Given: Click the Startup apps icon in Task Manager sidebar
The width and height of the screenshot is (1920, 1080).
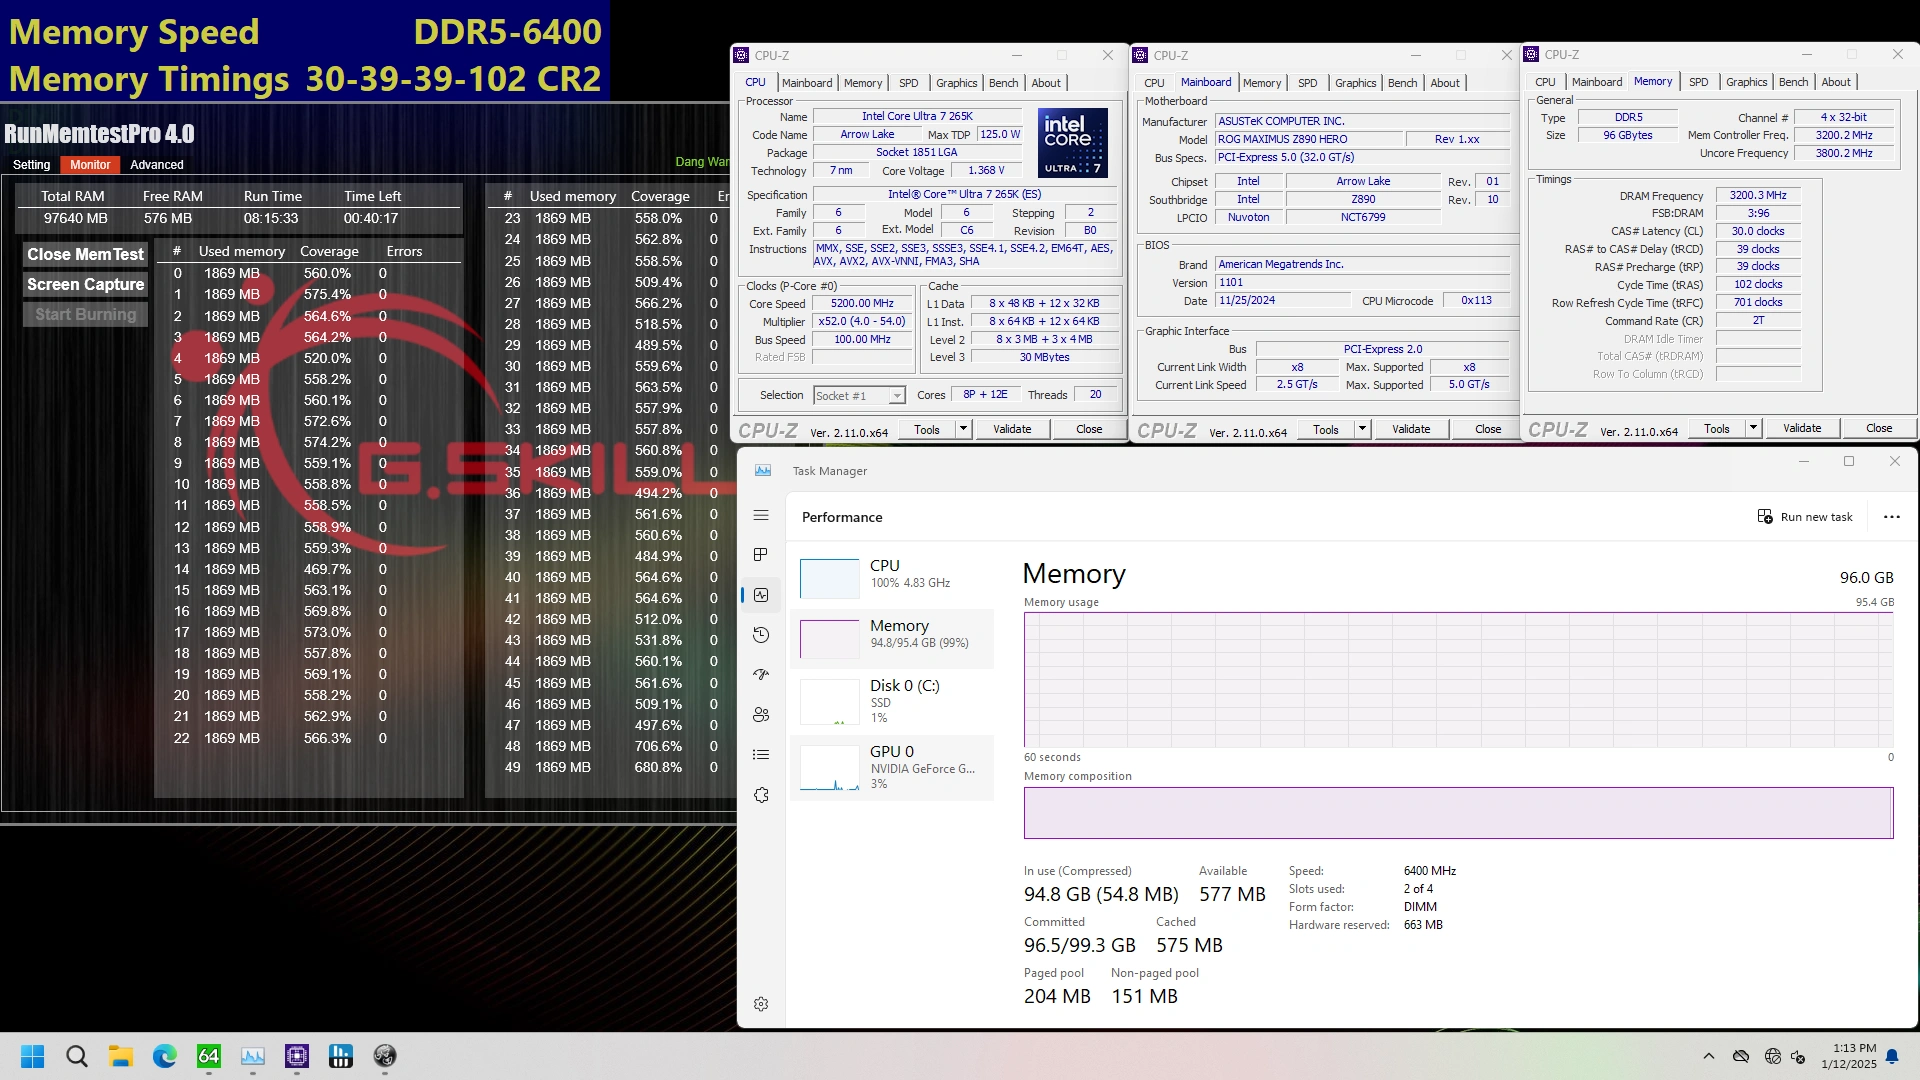Looking at the screenshot, I should [x=761, y=675].
